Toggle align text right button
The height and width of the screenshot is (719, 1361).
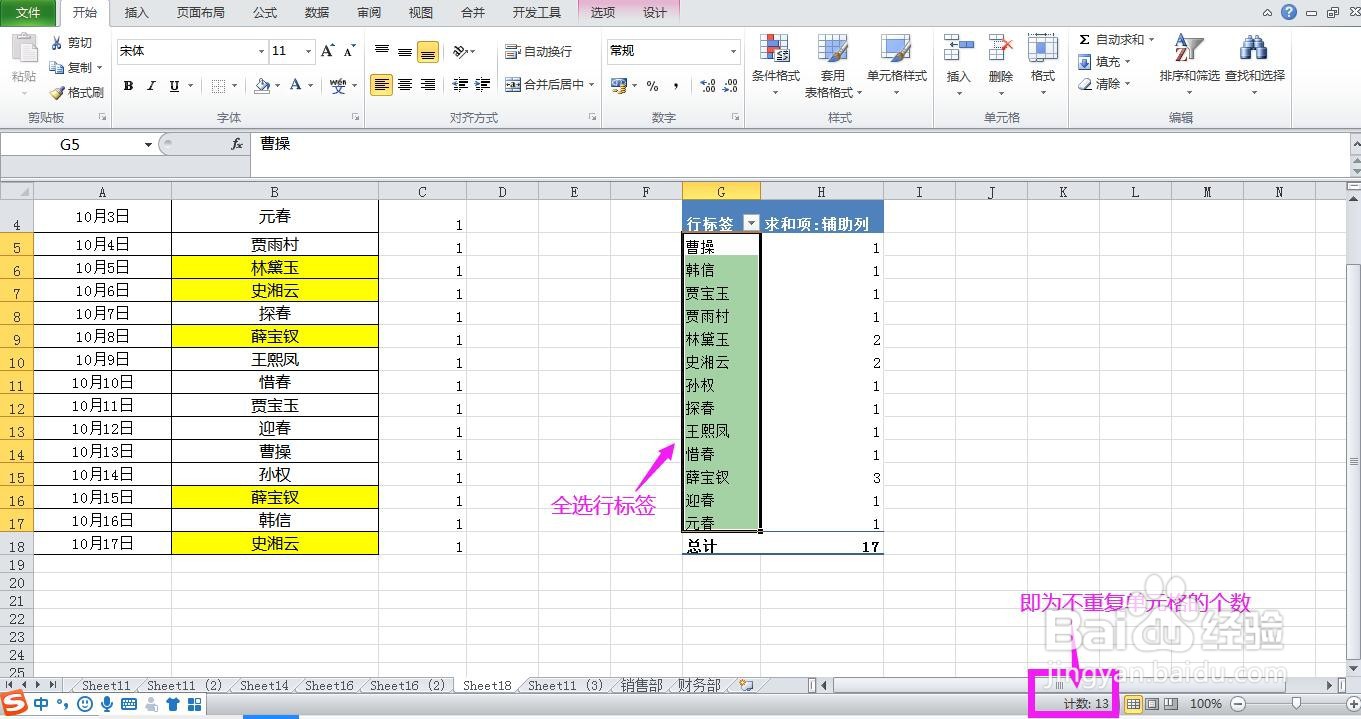click(x=428, y=85)
